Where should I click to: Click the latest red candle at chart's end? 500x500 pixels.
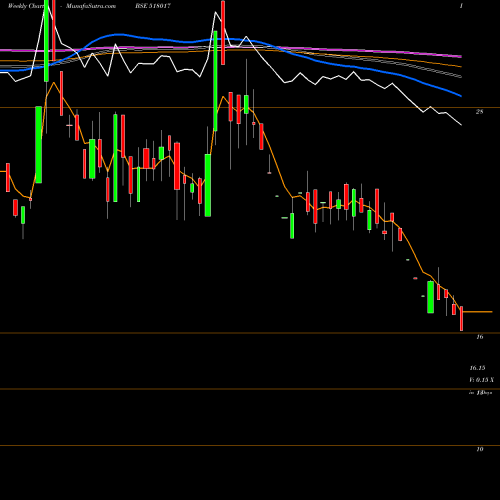coord(462,319)
